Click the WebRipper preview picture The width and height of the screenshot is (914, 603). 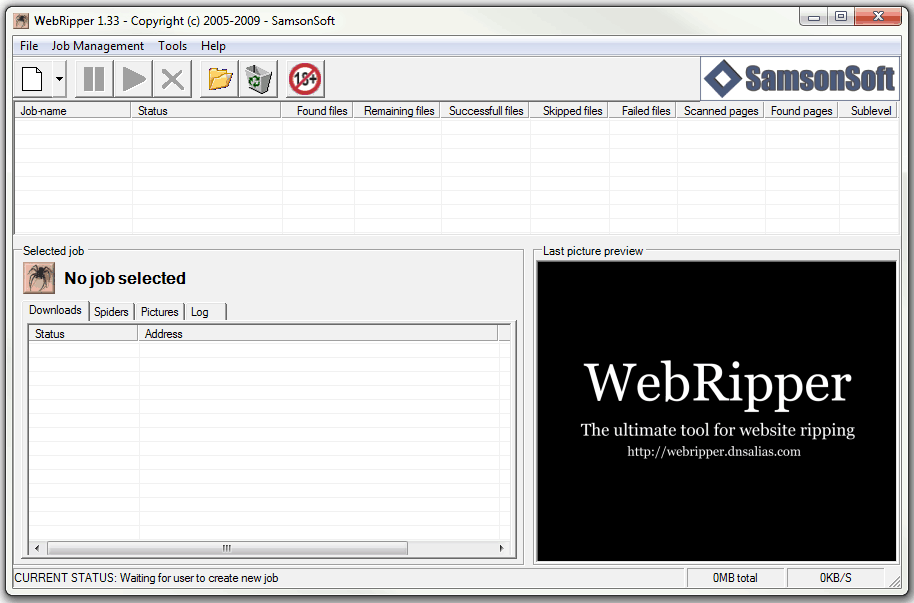point(716,411)
